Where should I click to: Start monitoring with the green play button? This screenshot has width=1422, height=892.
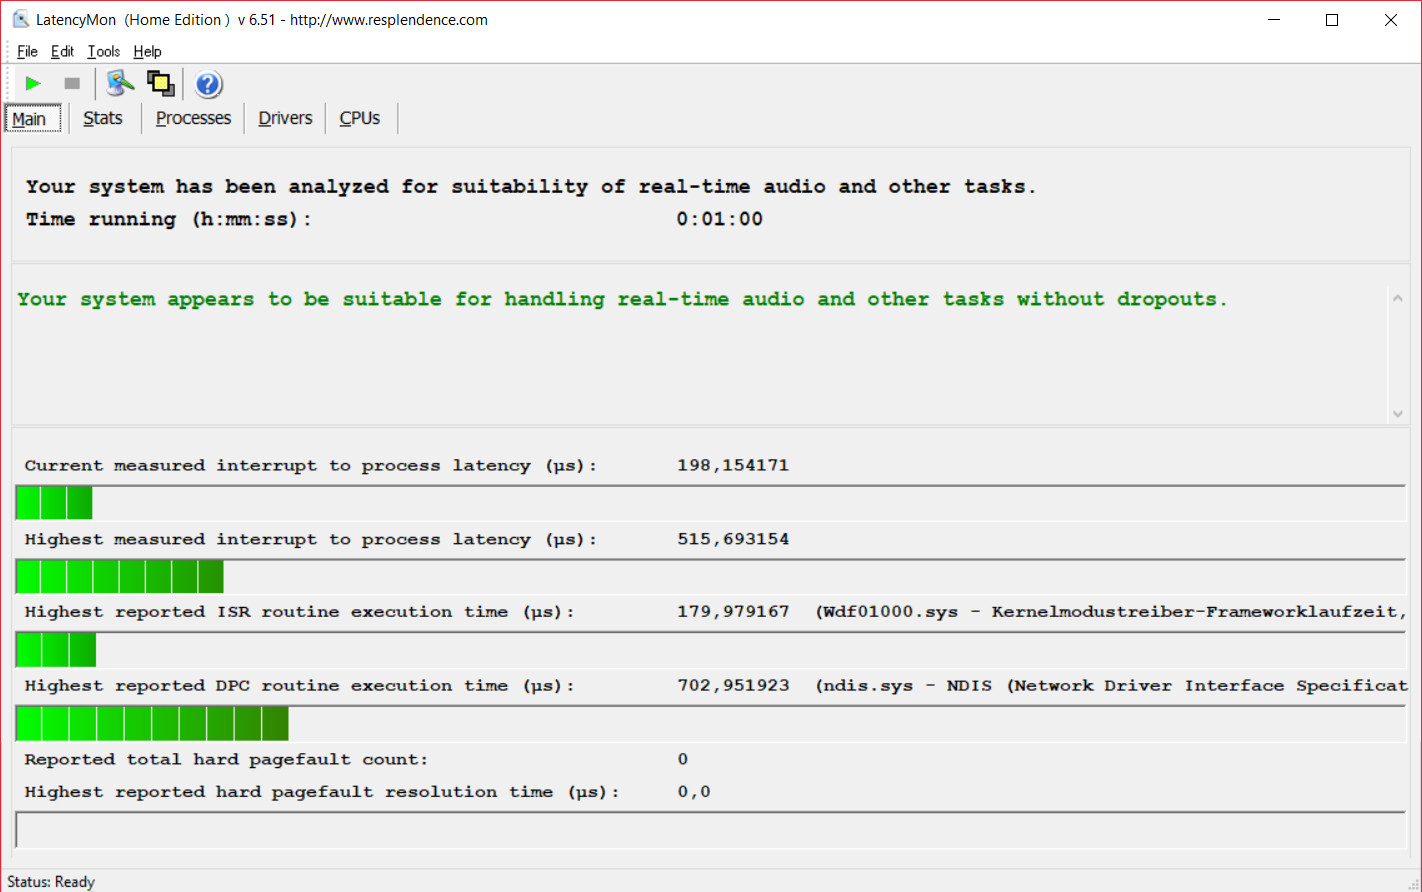[33, 84]
